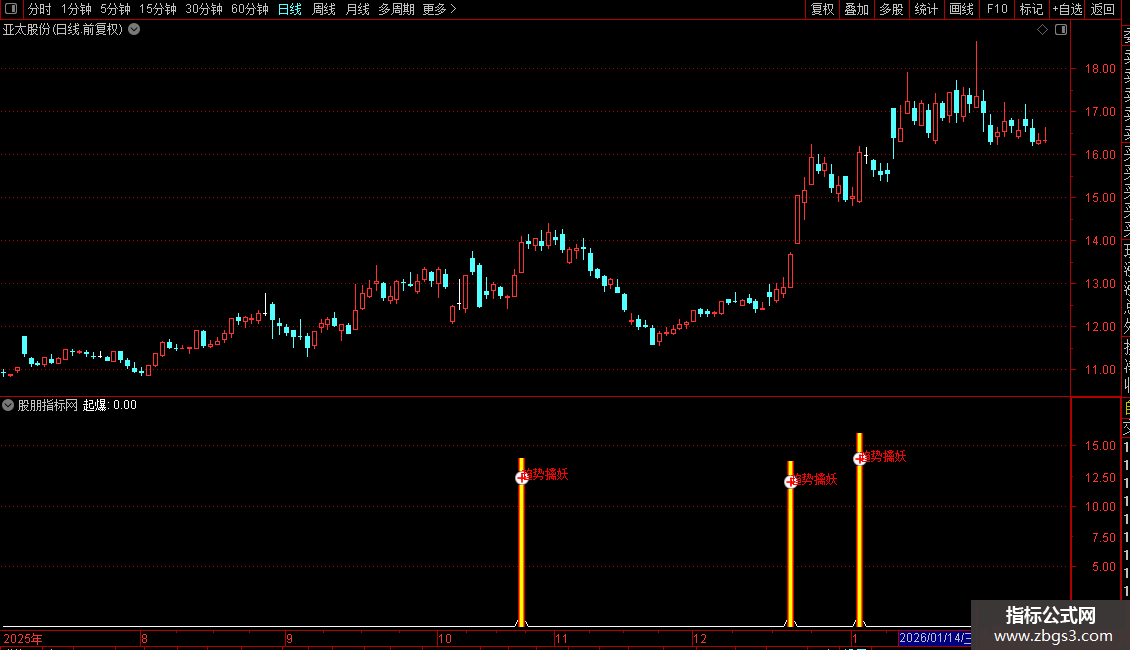Click the 2026/01/14 date label
Image resolution: width=1130 pixels, height=650 pixels.
[x=935, y=638]
